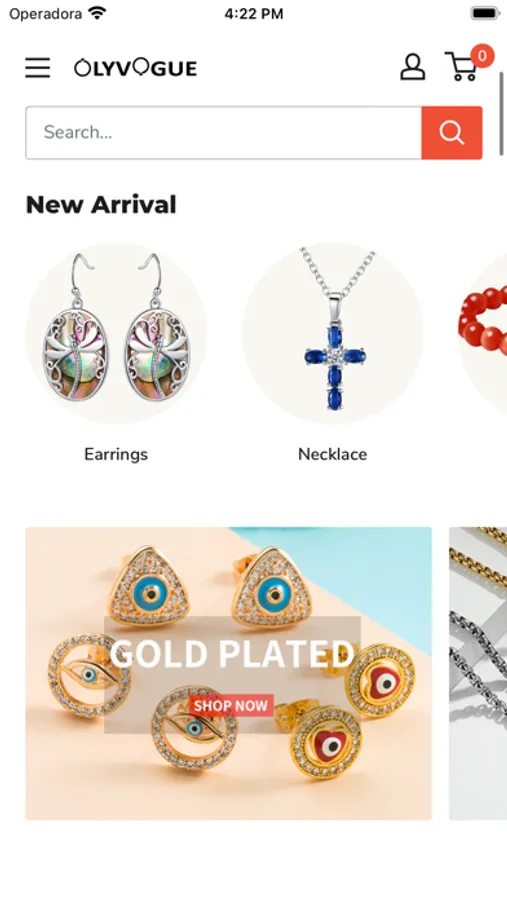The width and height of the screenshot is (507, 900).
Task: Open the shopping cart
Action: tap(460, 67)
